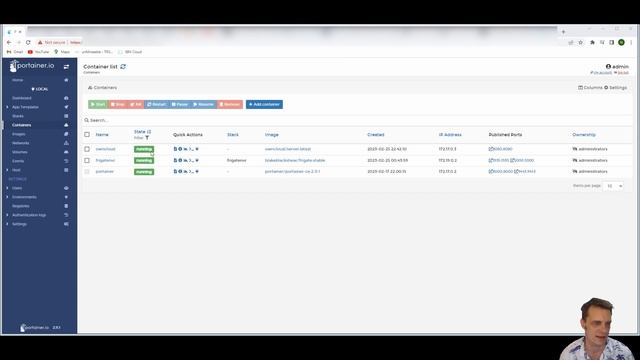The image size is (640, 360).
Task: Open the 5000:5000 published port for the frigate container
Action: pyautogui.click(x=522, y=160)
